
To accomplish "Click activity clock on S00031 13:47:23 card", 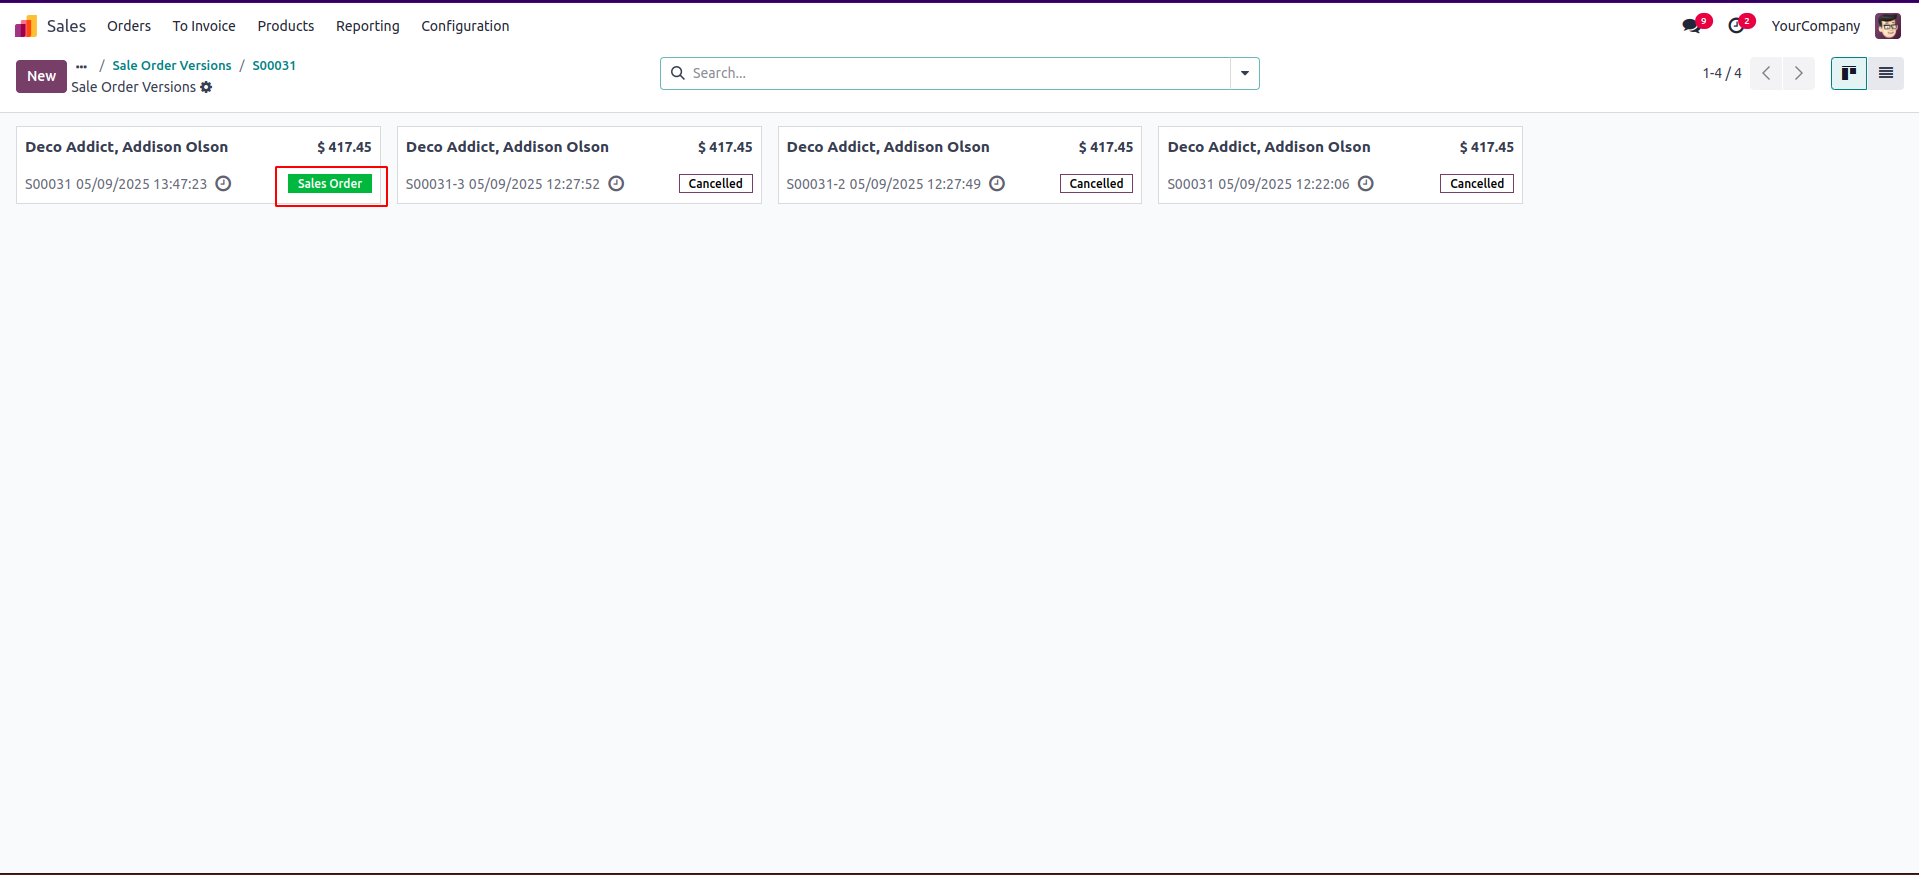I will [x=224, y=184].
